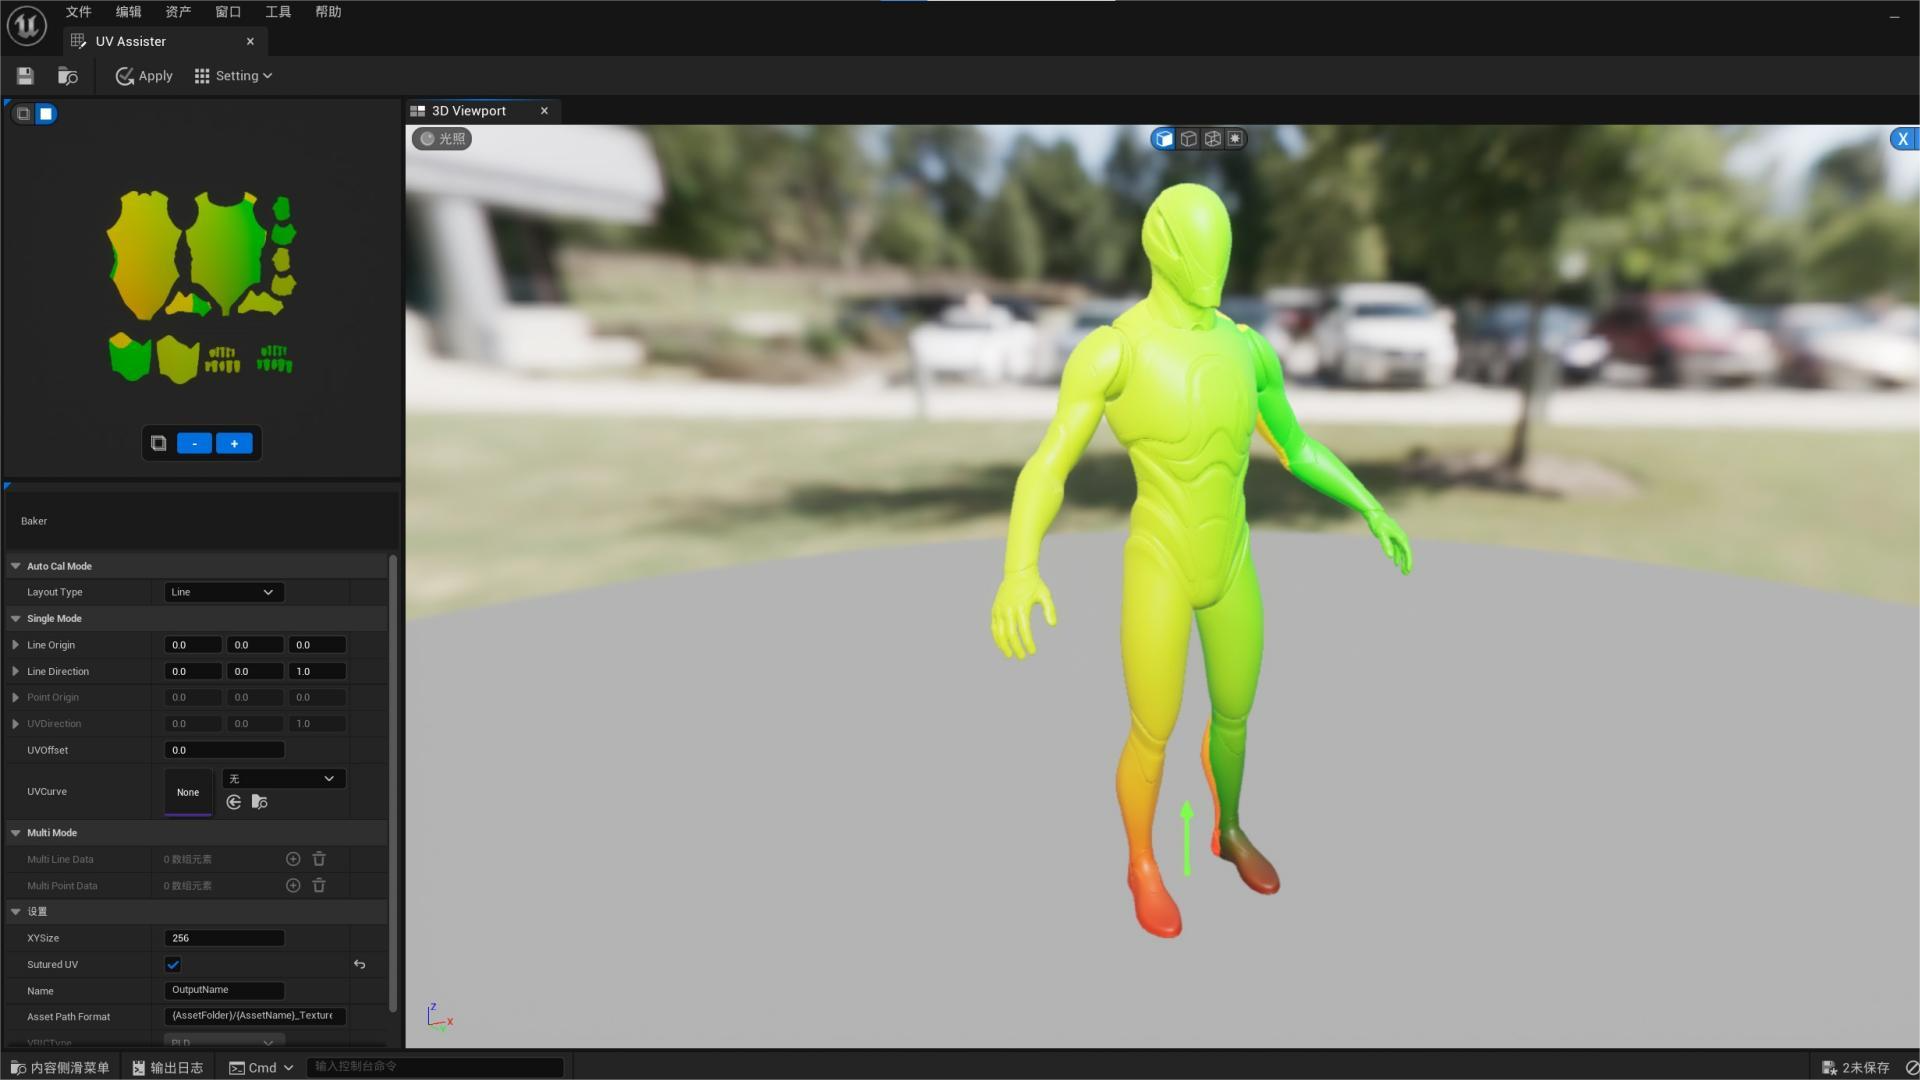Click the first Line Origin value field

point(193,645)
